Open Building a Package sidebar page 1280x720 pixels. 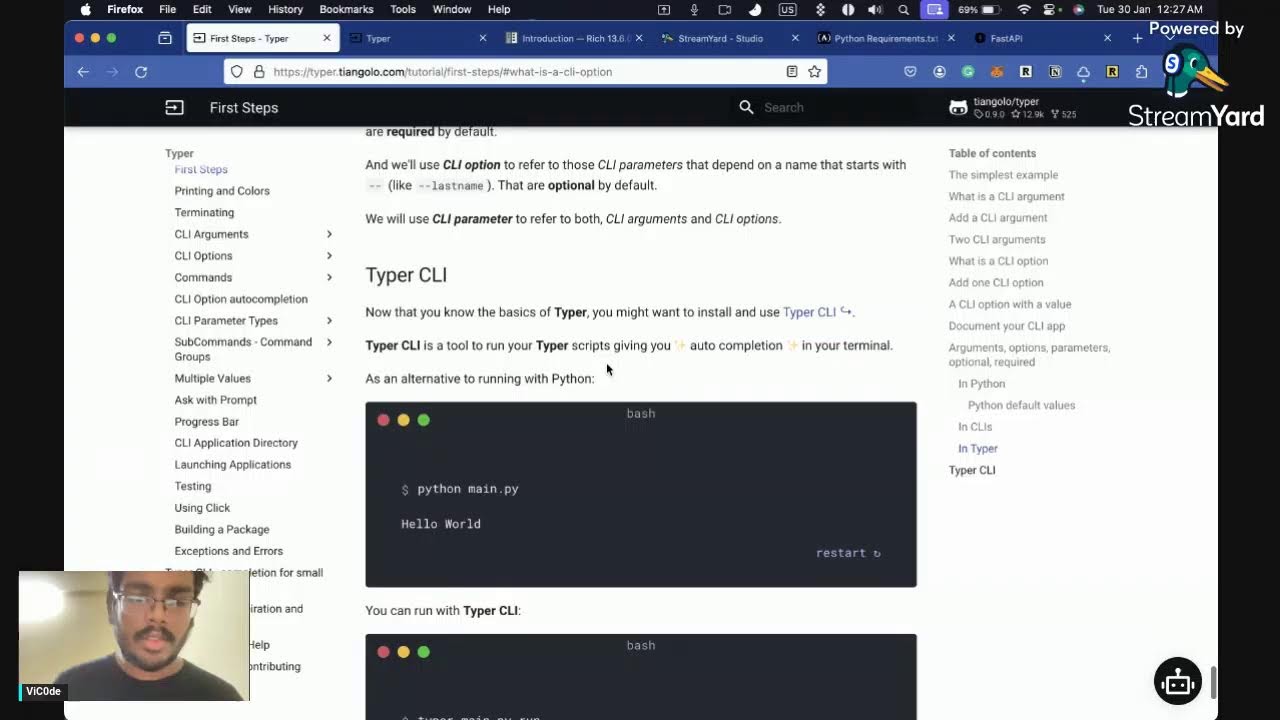(x=221, y=530)
